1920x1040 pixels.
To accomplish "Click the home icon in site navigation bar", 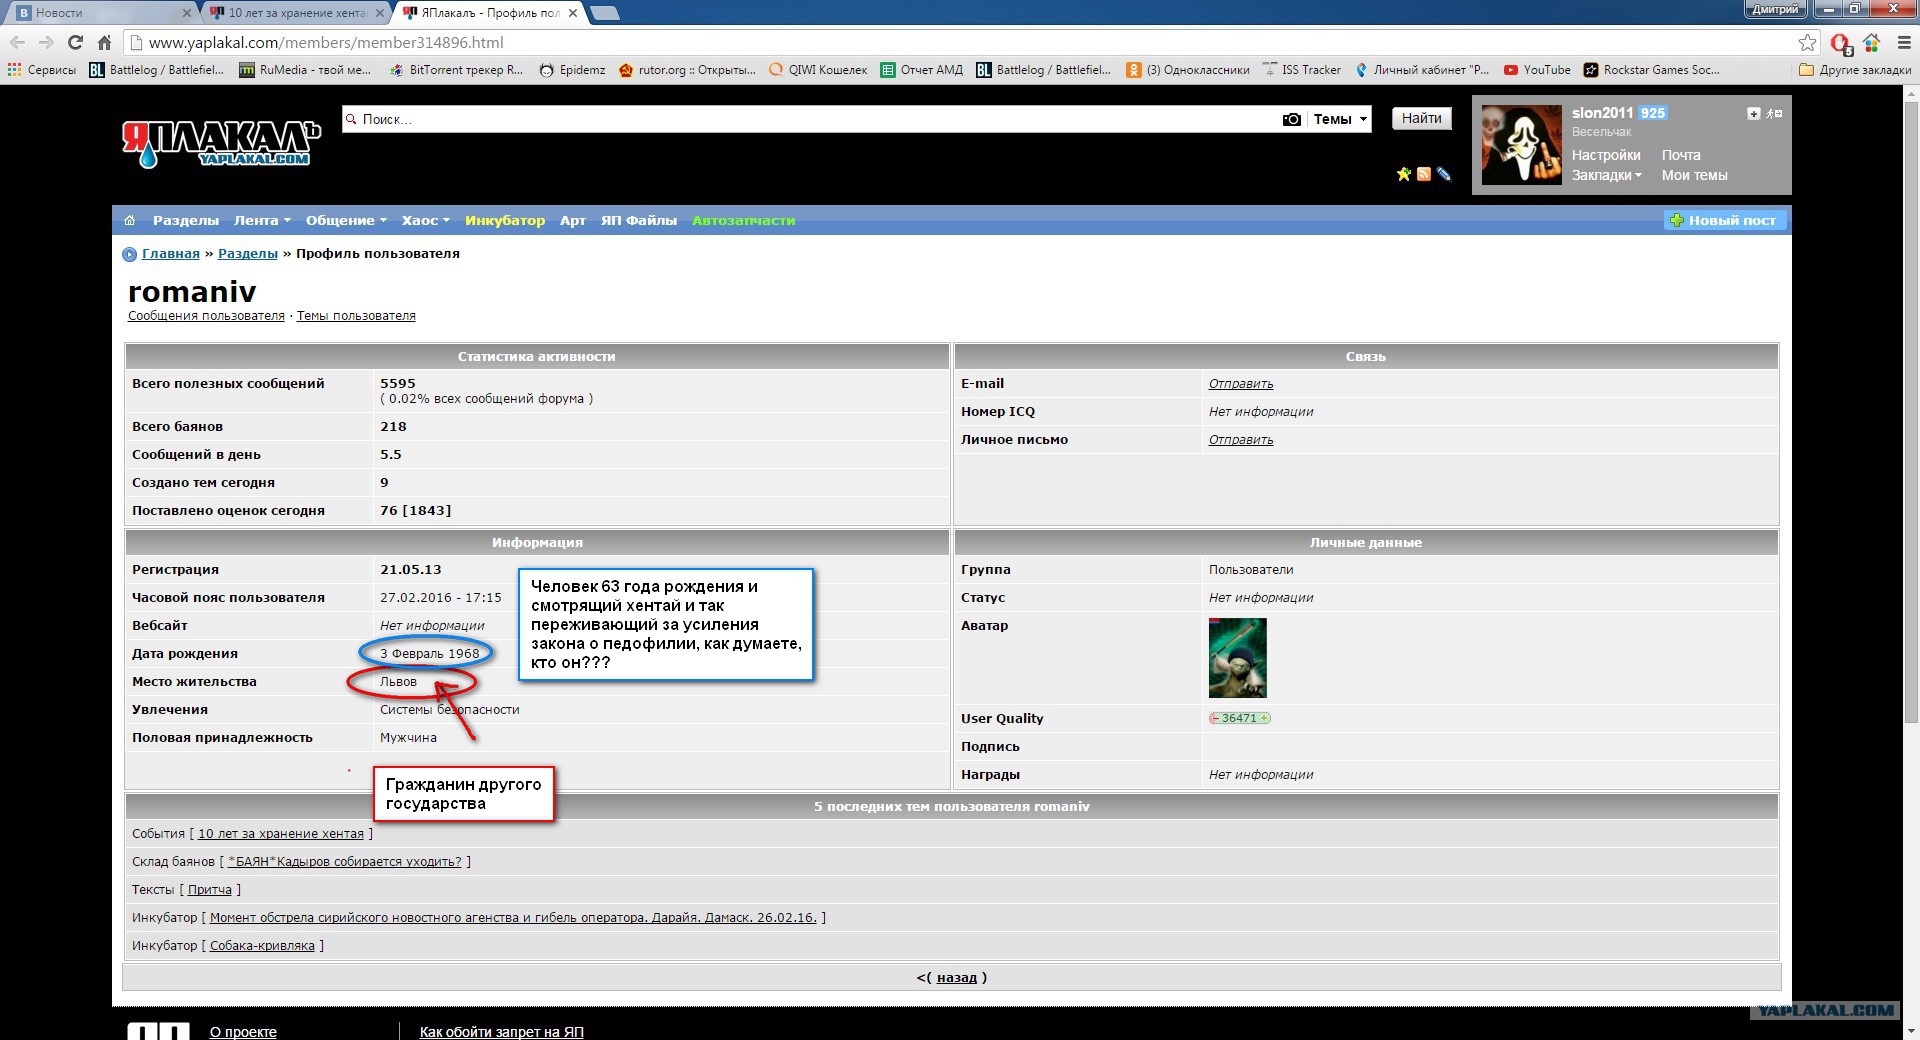I will (x=129, y=220).
